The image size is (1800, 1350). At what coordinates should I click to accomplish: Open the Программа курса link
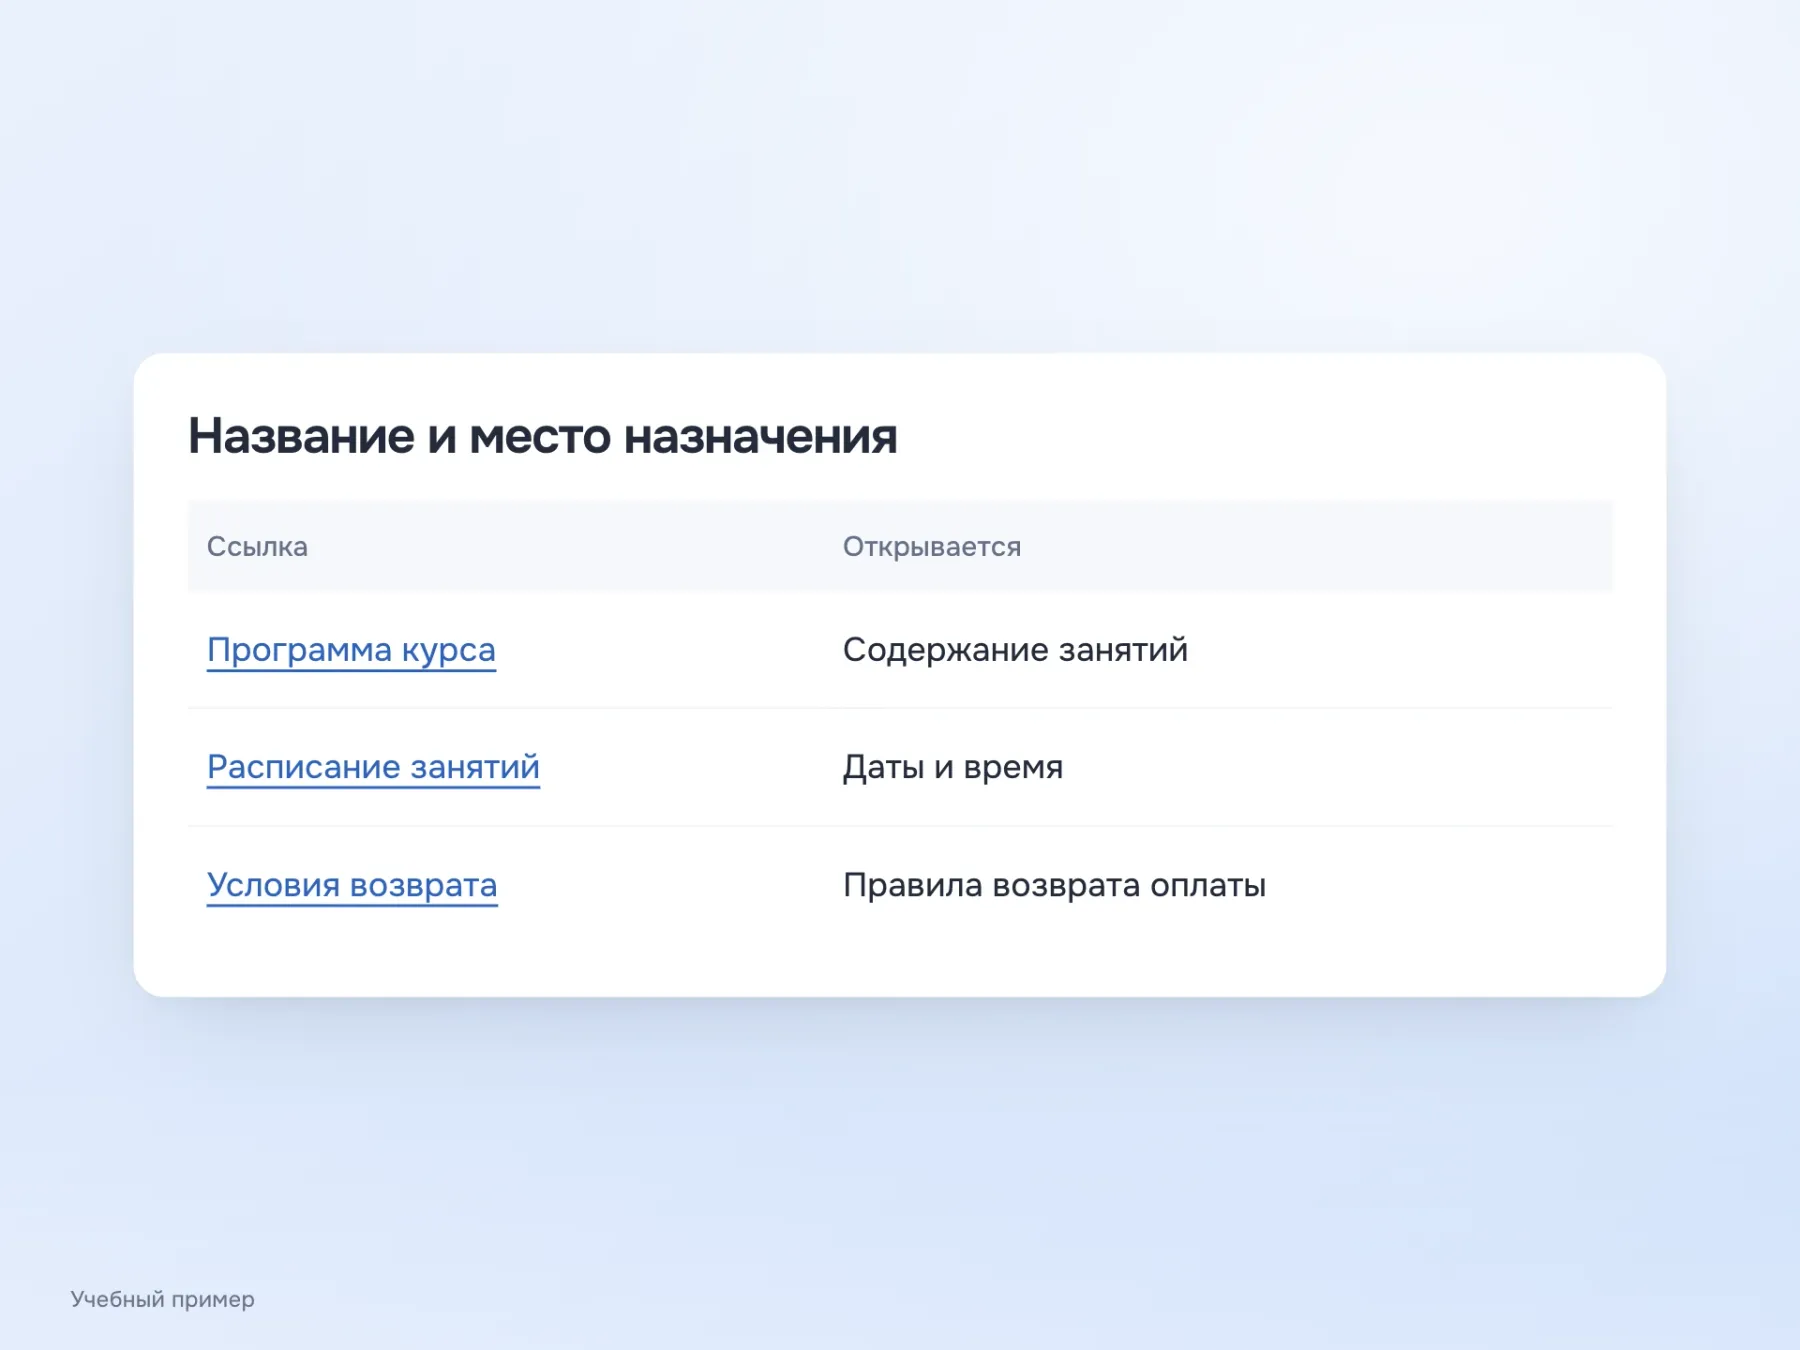pyautogui.click(x=351, y=650)
